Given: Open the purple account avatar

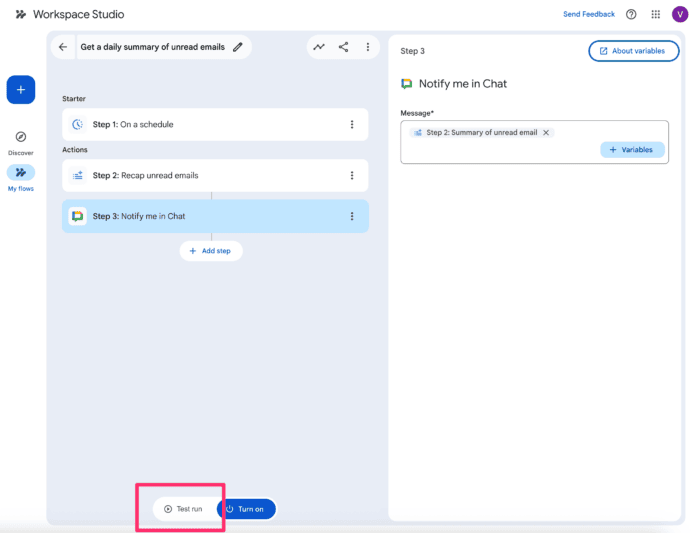Looking at the screenshot, I should 680,14.
